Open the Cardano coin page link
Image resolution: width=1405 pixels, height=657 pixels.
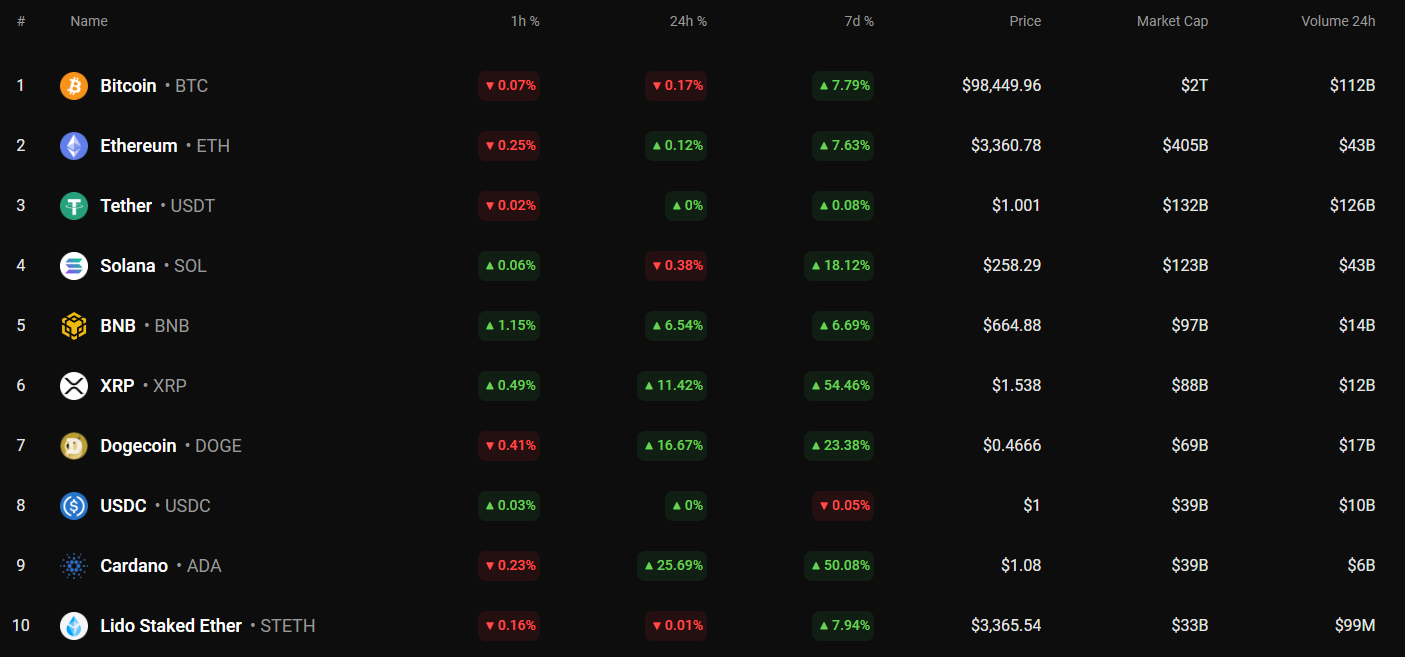[134, 566]
